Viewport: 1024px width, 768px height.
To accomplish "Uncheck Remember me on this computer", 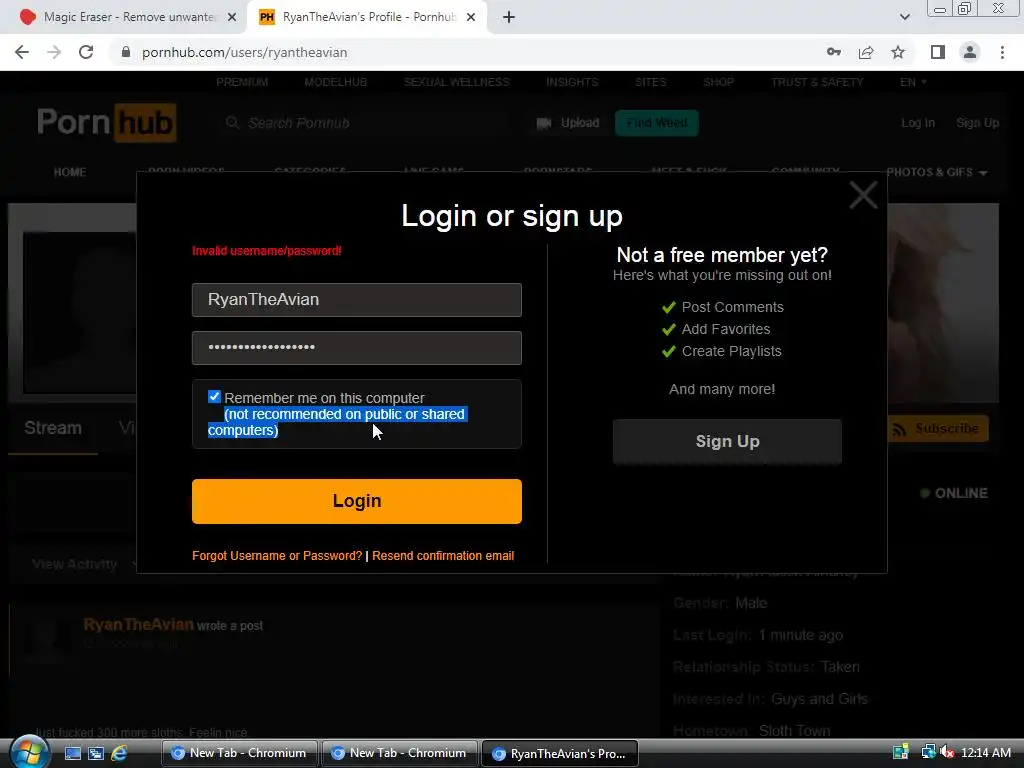I will point(214,396).
